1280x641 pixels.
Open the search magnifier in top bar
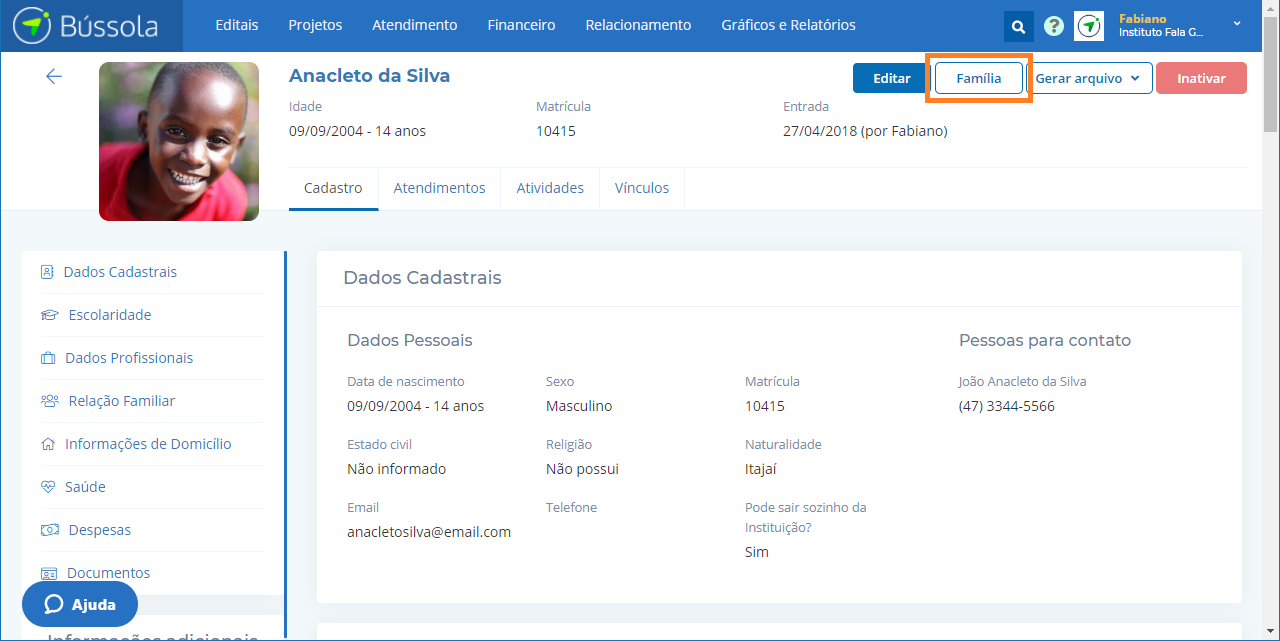(1018, 26)
